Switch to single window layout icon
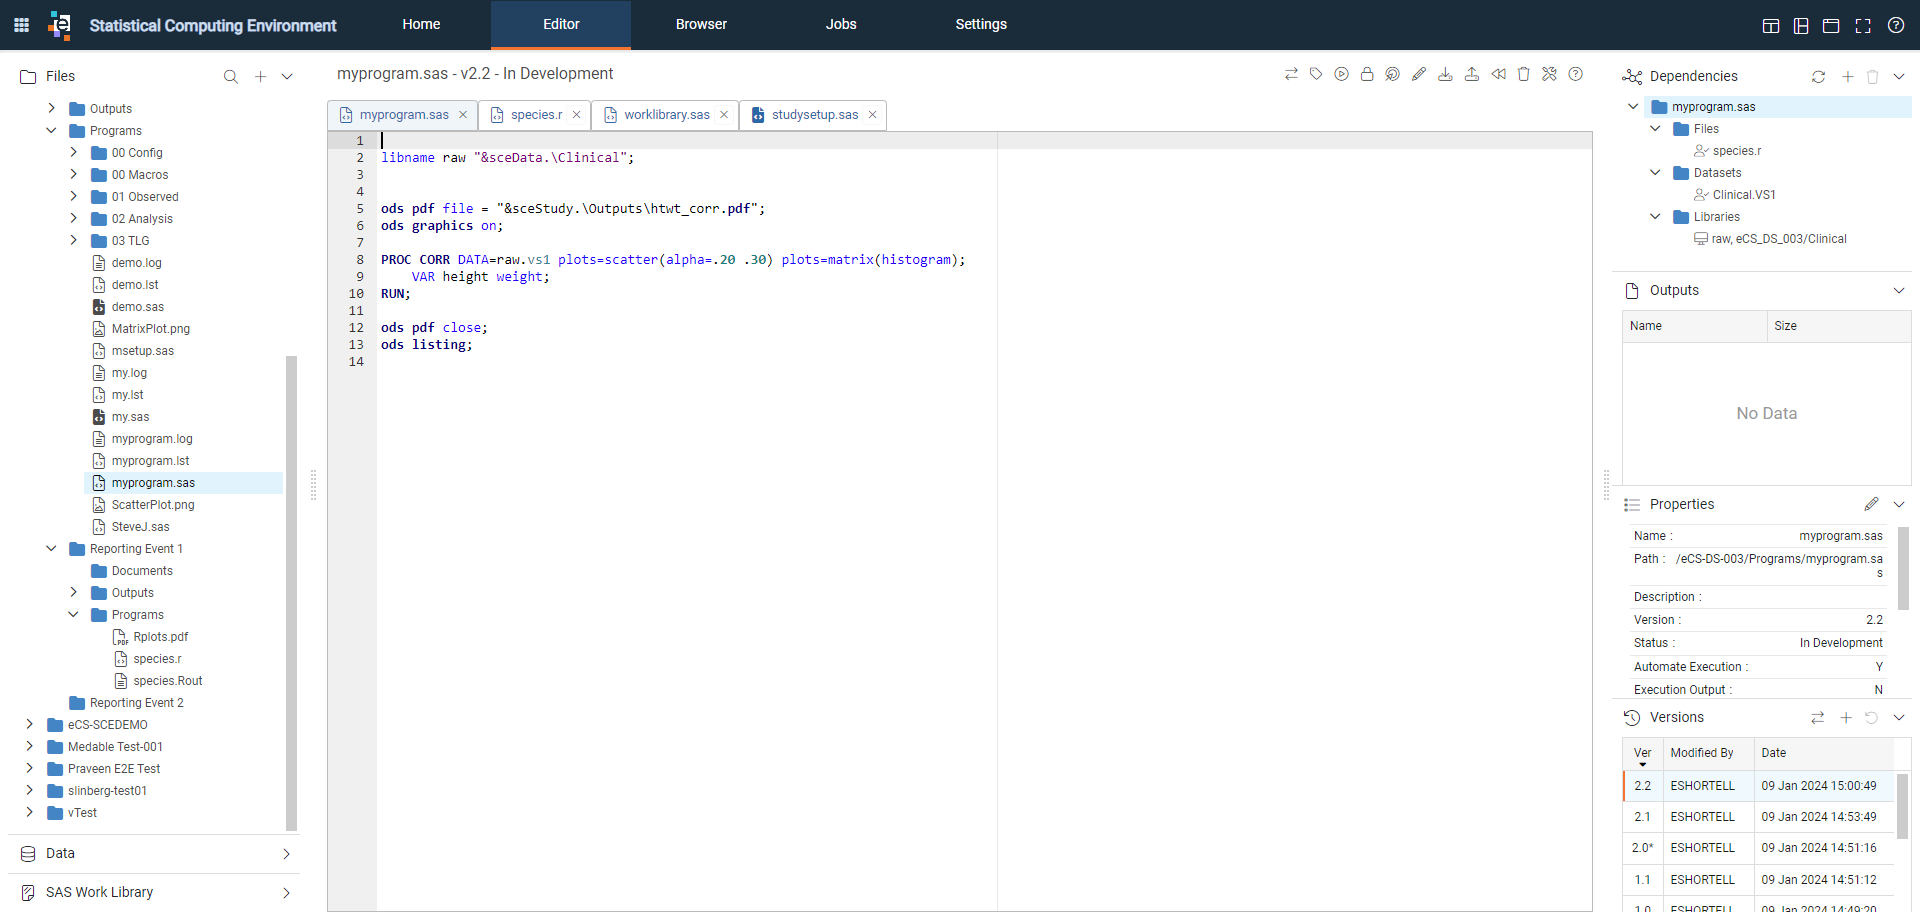Screen dimensions: 1920x919 [x=1831, y=26]
